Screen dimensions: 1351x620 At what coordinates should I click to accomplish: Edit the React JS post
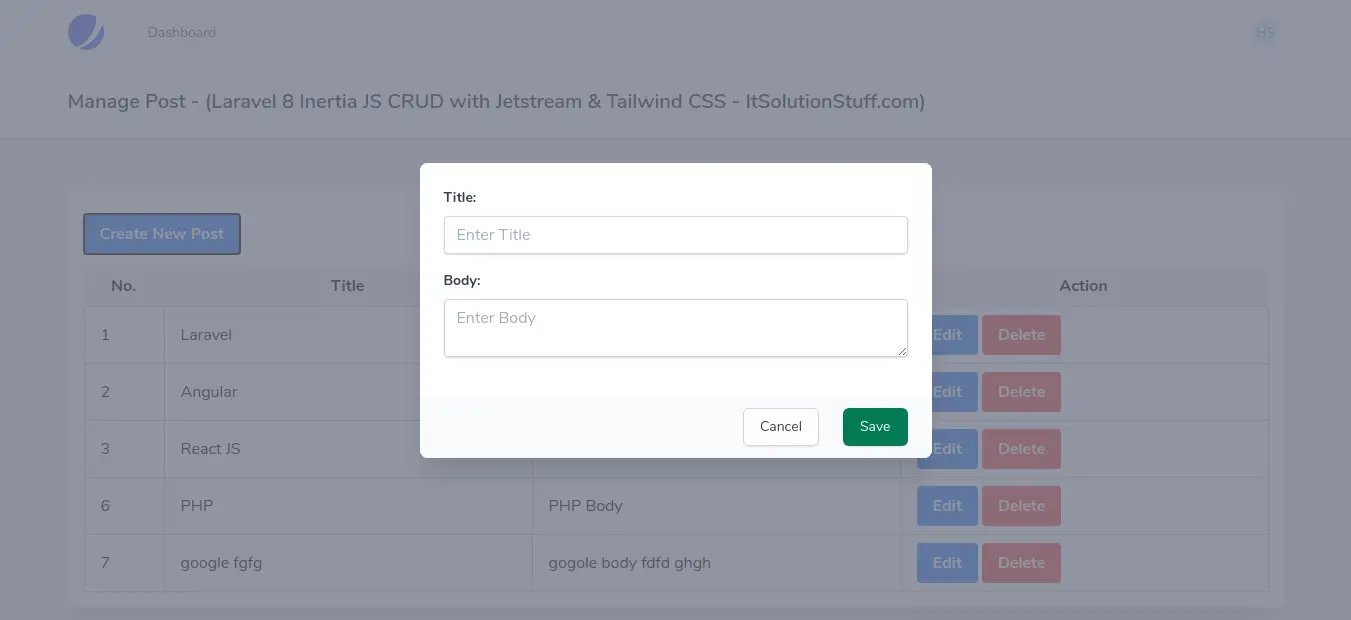[948, 449]
